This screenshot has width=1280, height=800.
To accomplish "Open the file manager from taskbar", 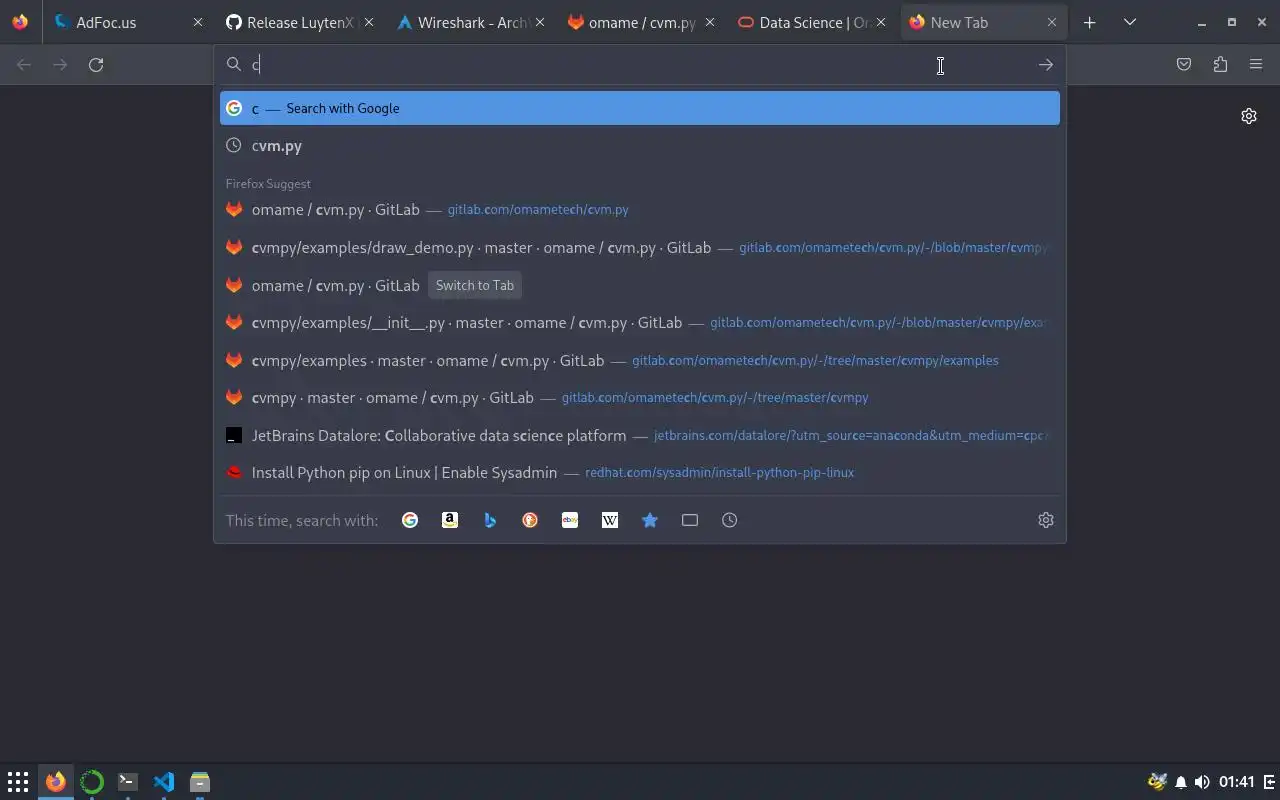I will click(x=200, y=782).
